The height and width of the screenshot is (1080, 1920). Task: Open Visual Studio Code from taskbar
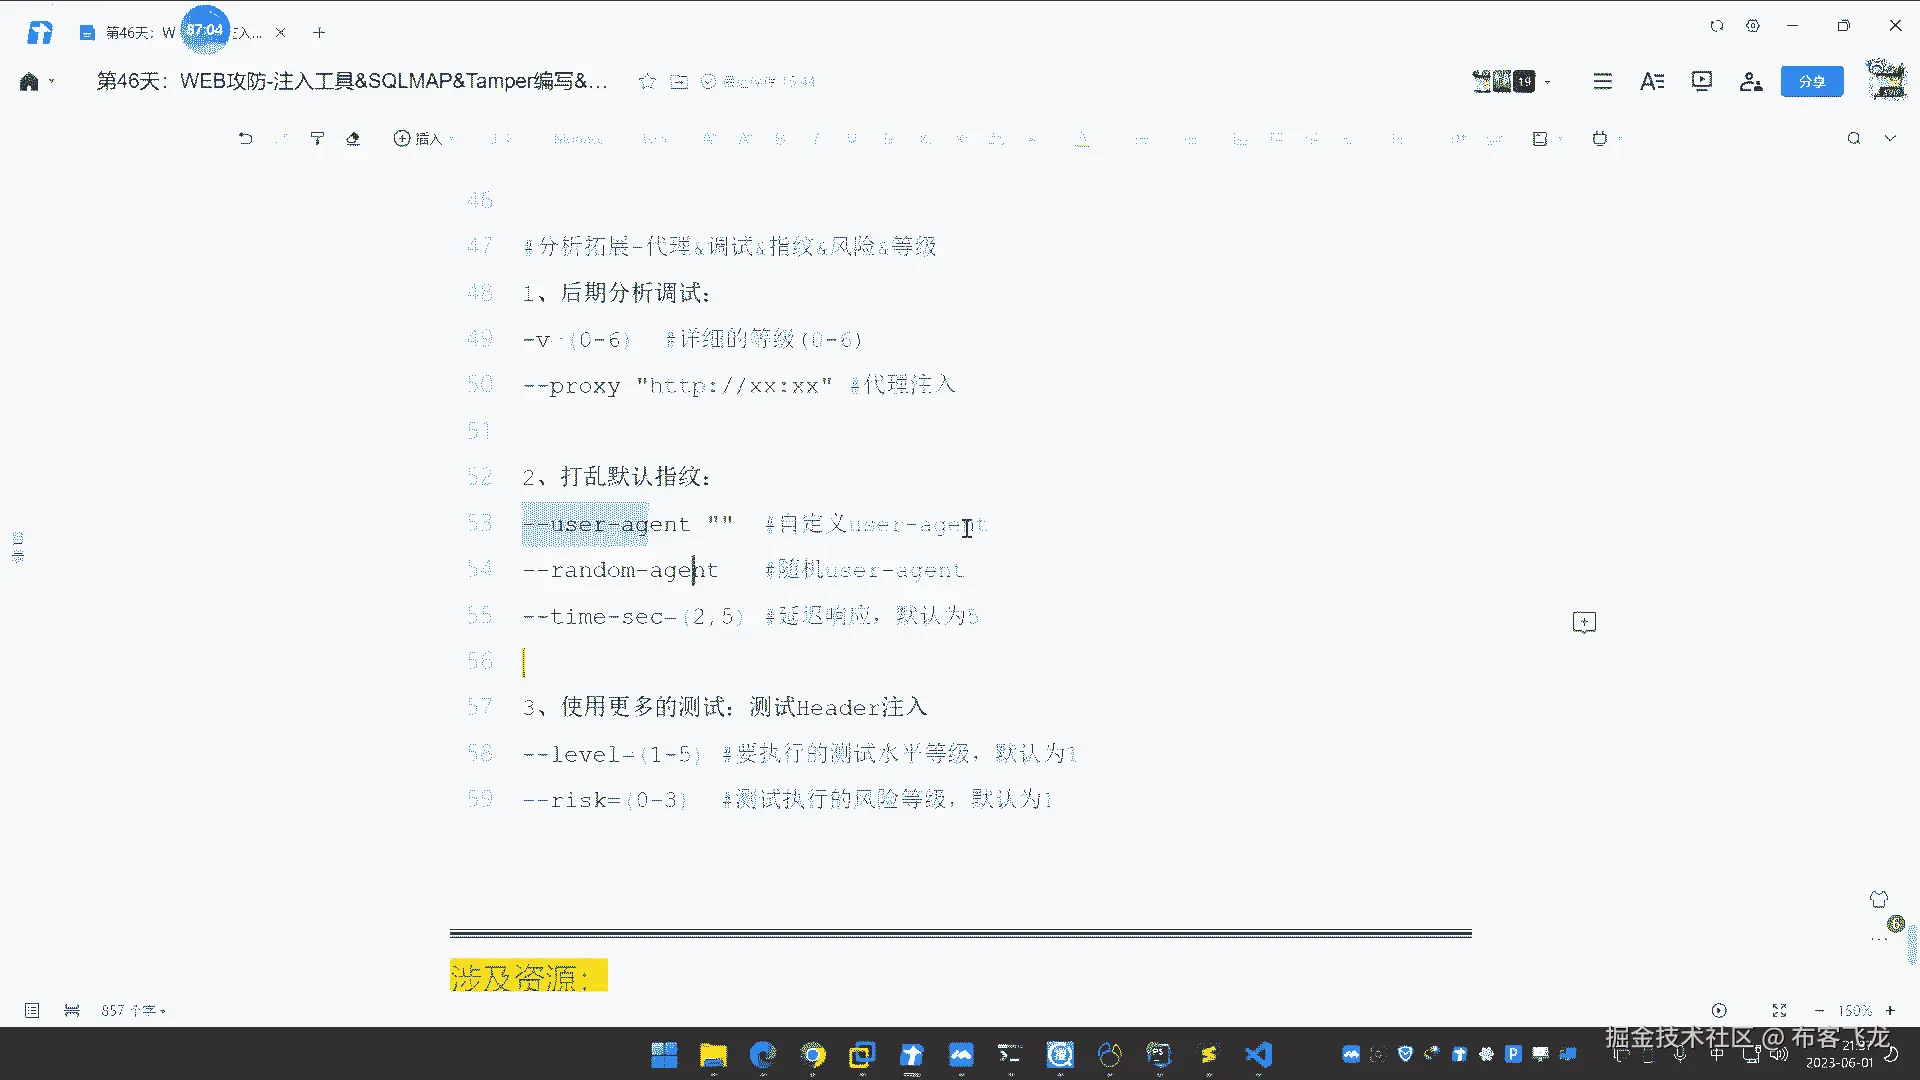point(1258,1055)
